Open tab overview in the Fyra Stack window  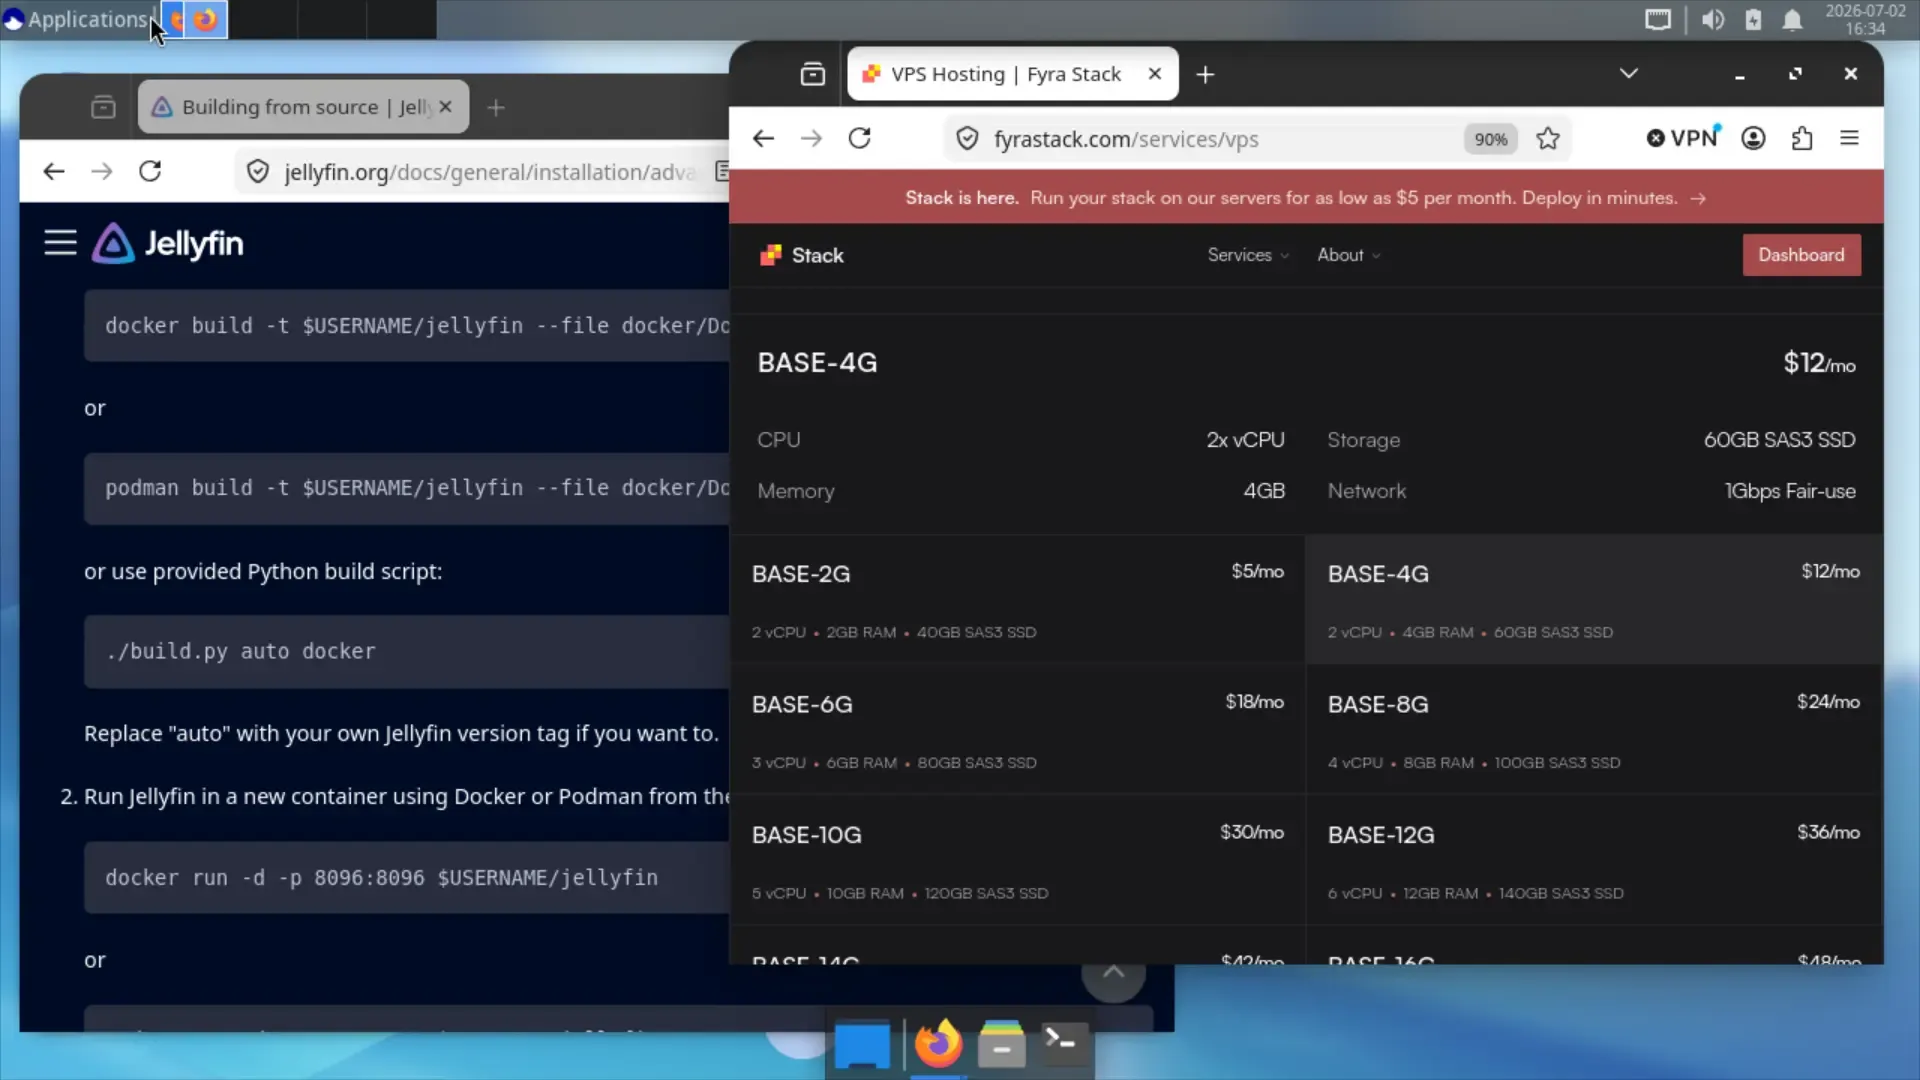point(813,74)
